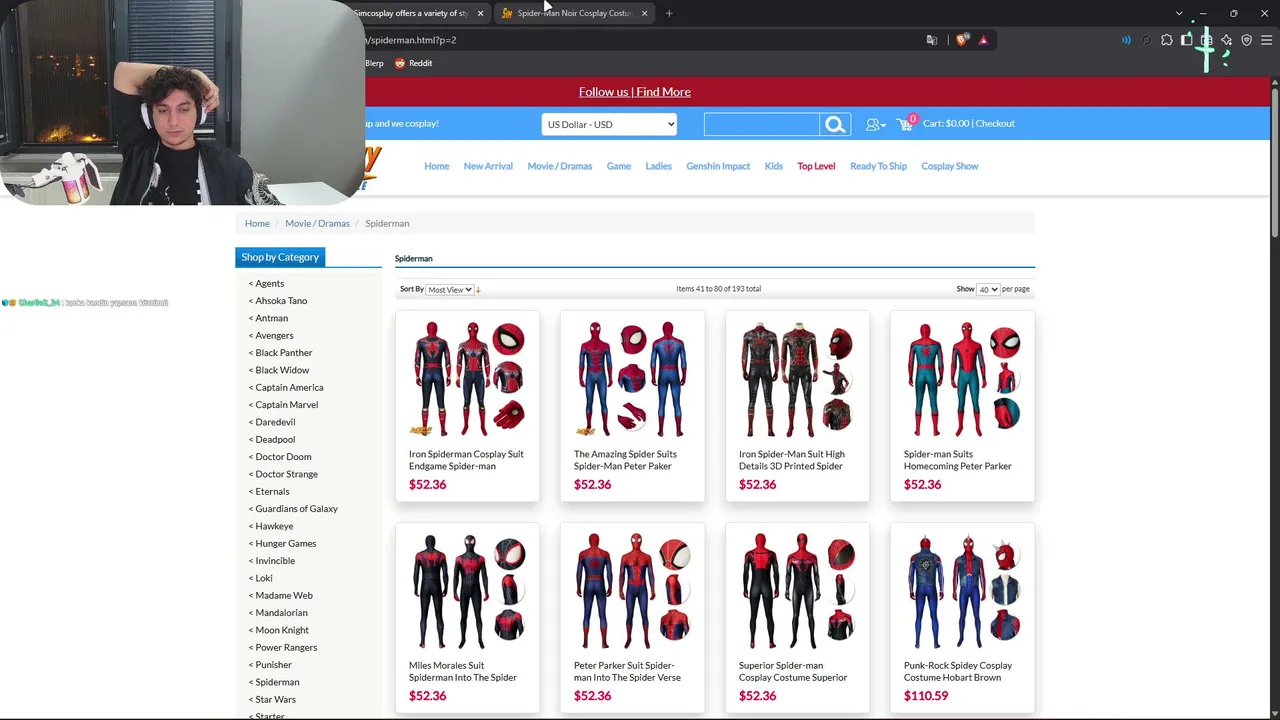Open the Homecoming Peter Parker suit thumbnail

(x=962, y=379)
